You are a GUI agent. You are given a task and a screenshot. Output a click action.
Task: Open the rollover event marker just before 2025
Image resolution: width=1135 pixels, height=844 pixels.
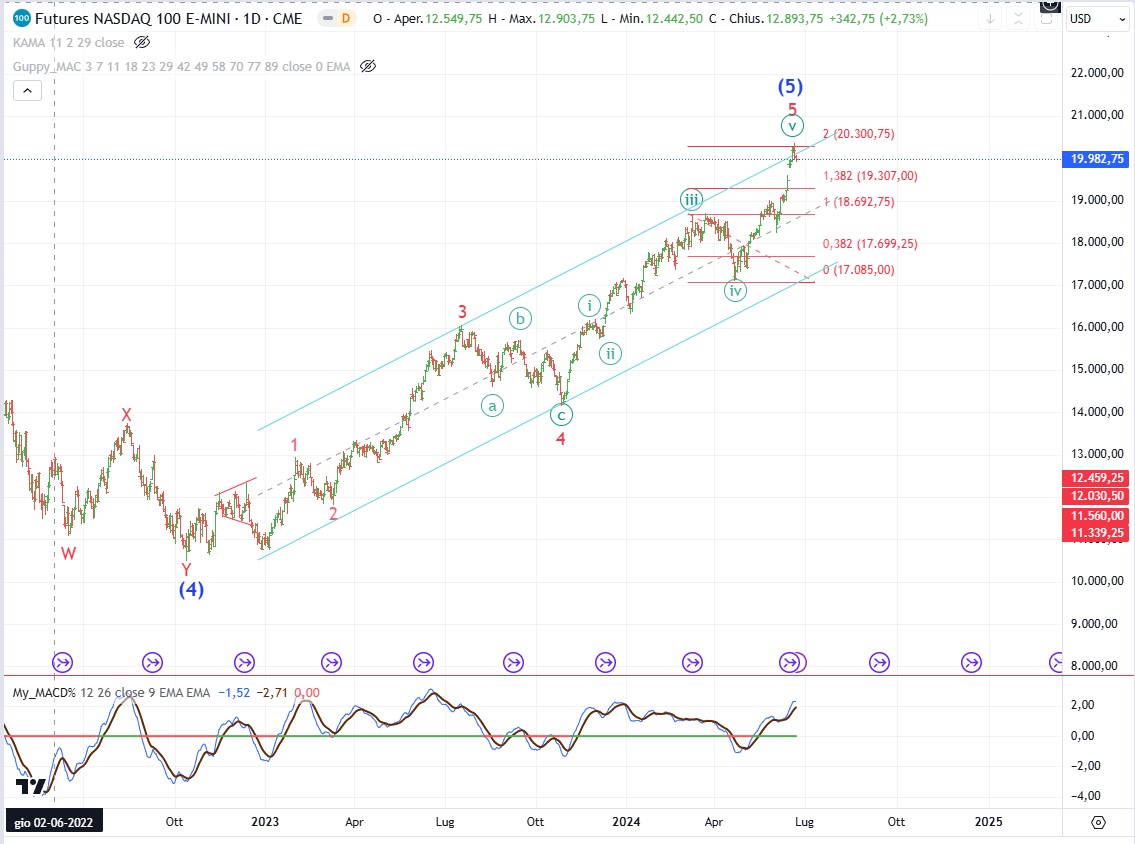point(971,662)
